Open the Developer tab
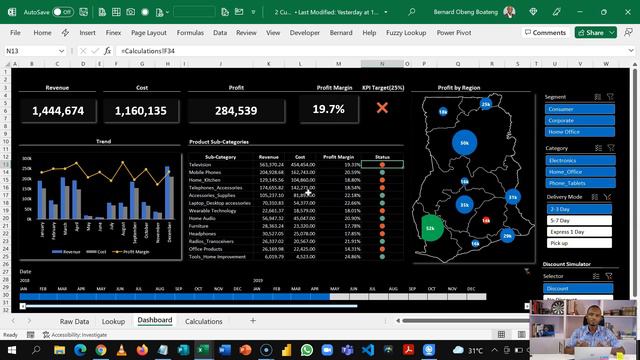The image size is (640, 360). click(x=304, y=33)
